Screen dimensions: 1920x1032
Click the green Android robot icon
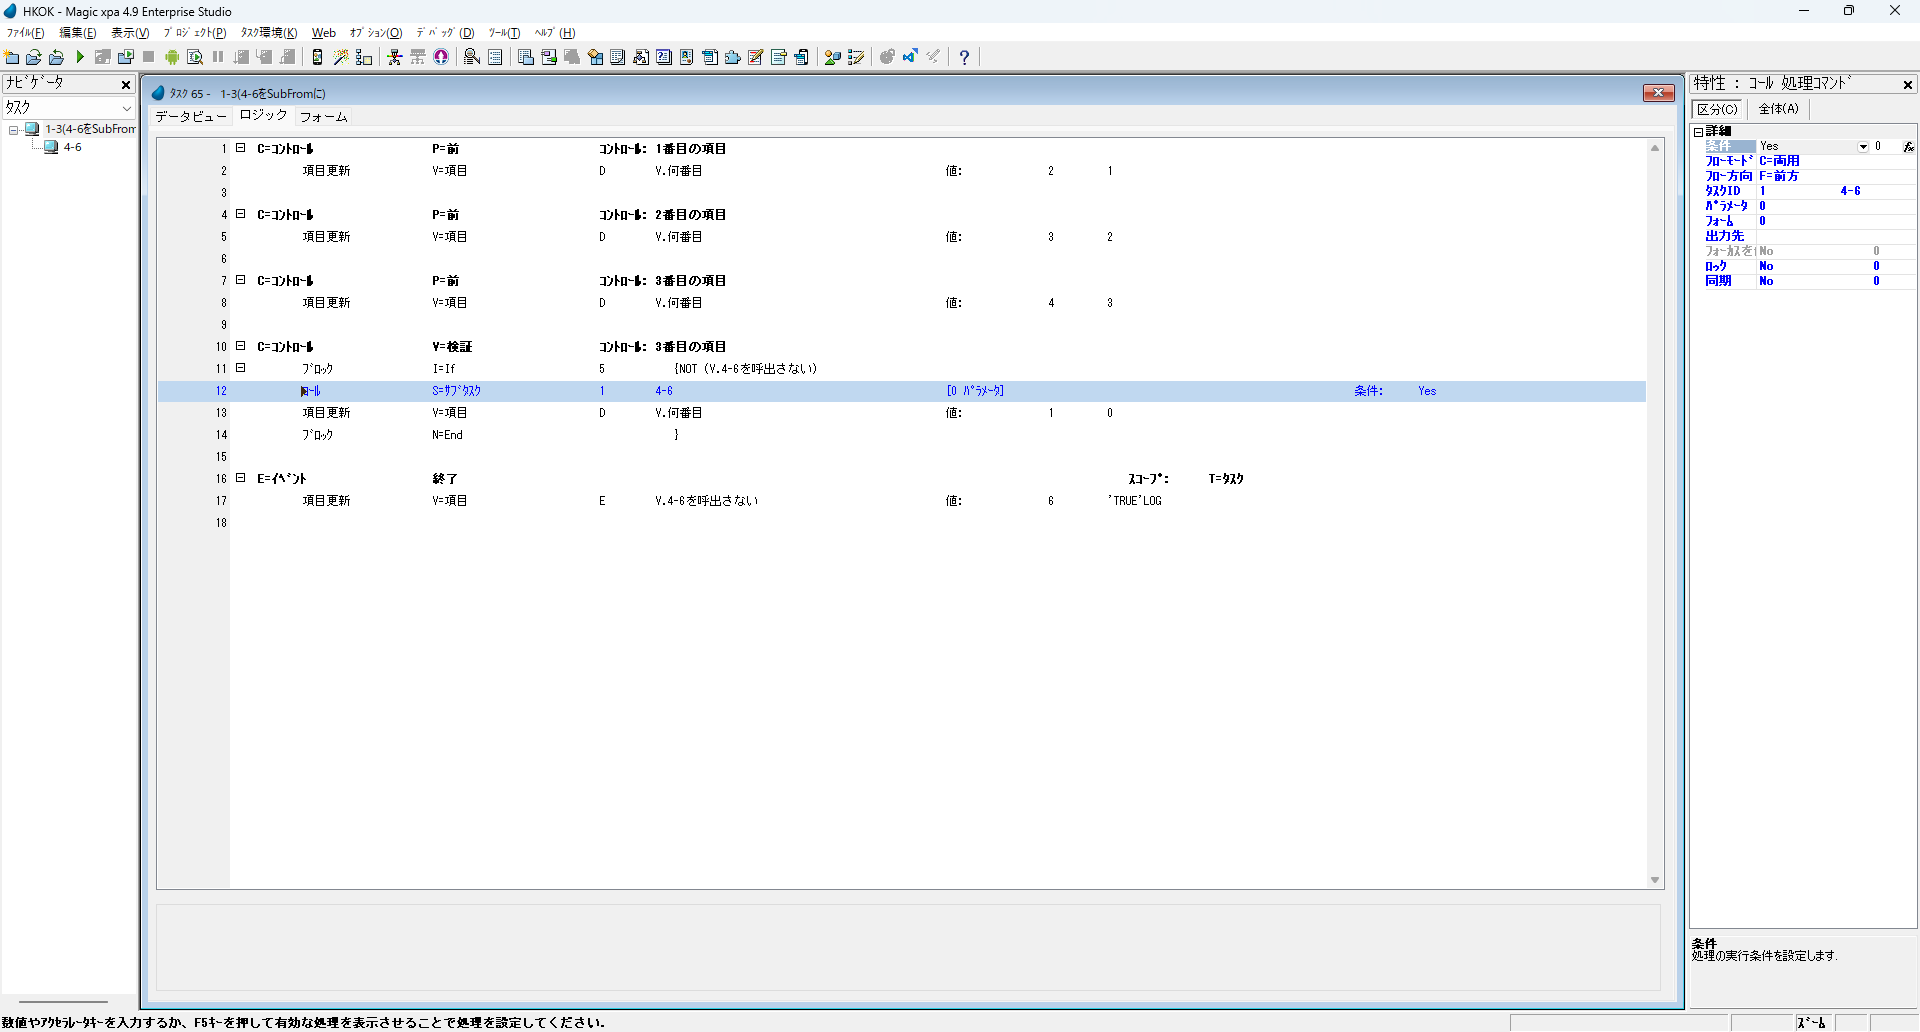pyautogui.click(x=172, y=57)
